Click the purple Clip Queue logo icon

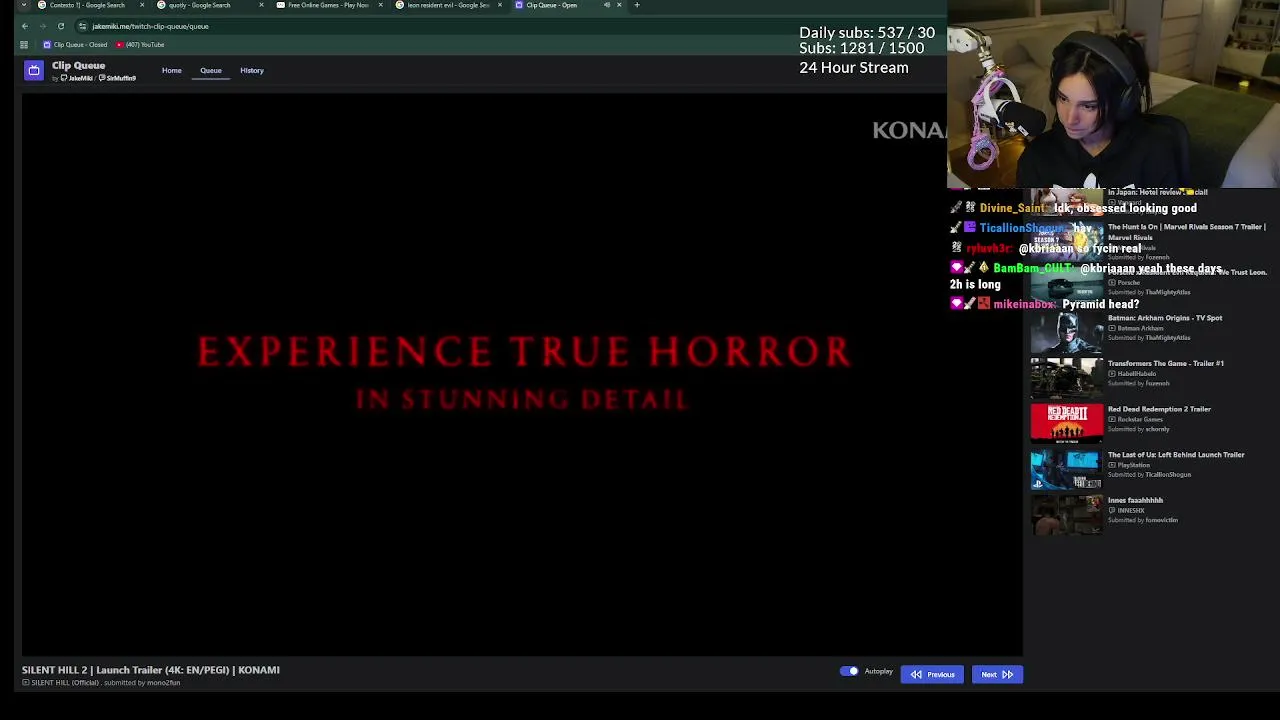(x=34, y=70)
